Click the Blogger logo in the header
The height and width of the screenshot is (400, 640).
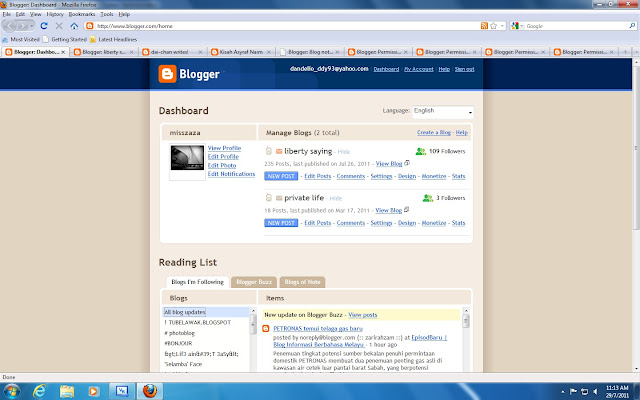(189, 74)
